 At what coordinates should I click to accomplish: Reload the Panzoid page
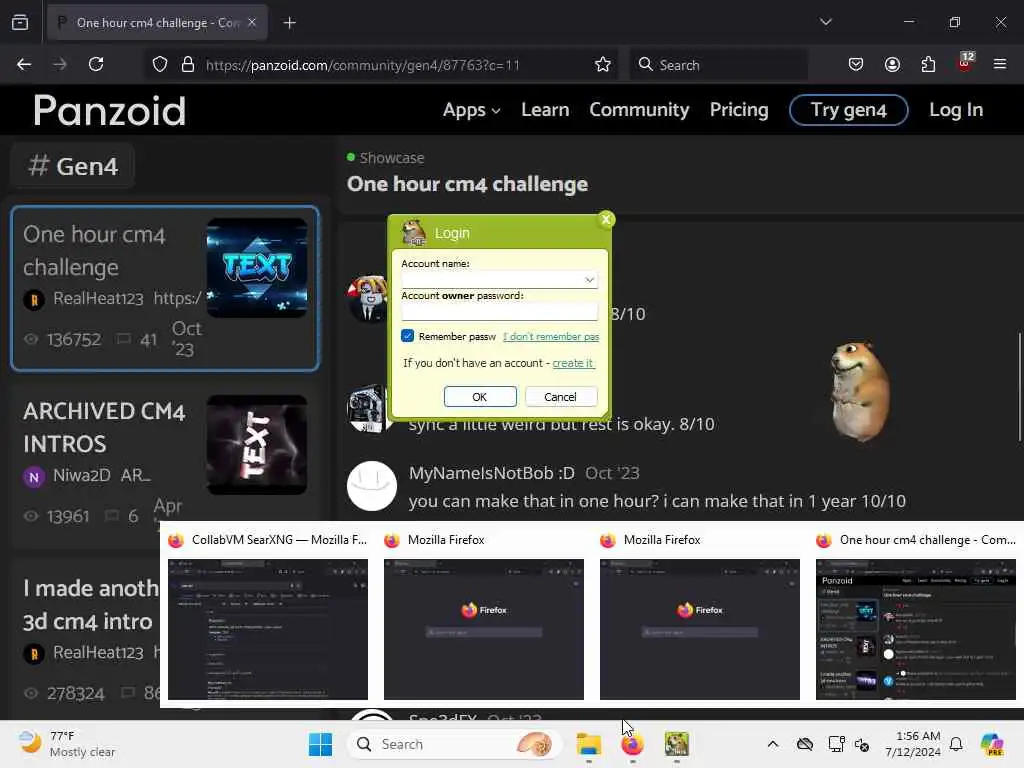[96, 64]
